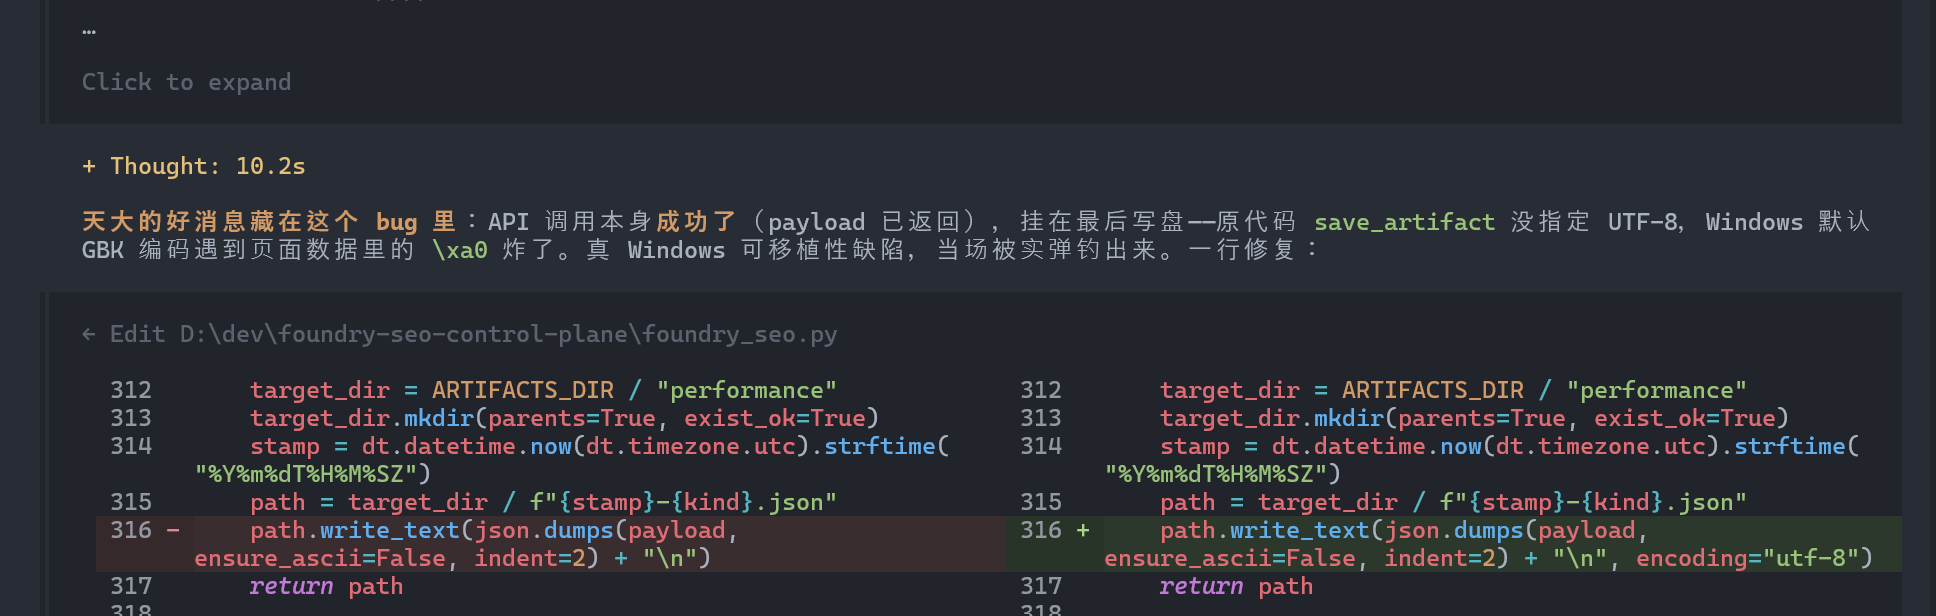Click the left arrow before Edit
The image size is (1936, 616).
[x=89, y=334]
